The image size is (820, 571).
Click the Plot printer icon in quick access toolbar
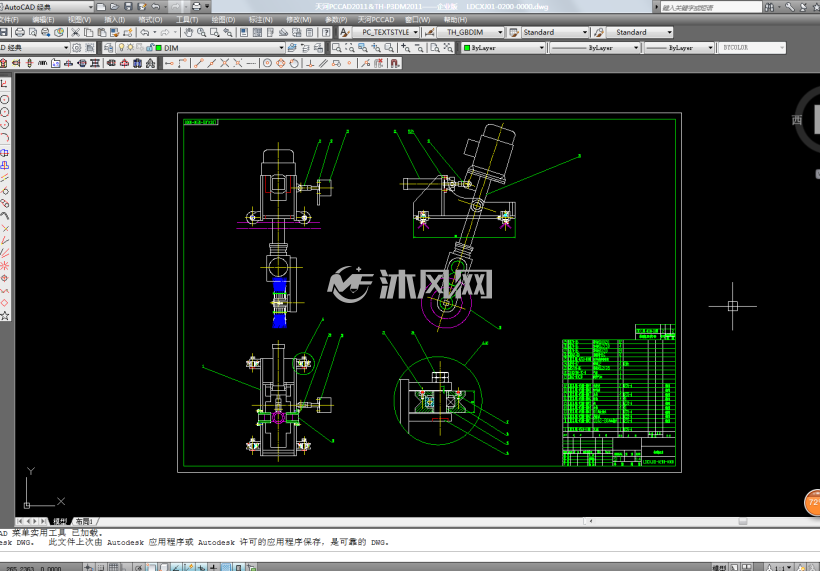[197, 6]
